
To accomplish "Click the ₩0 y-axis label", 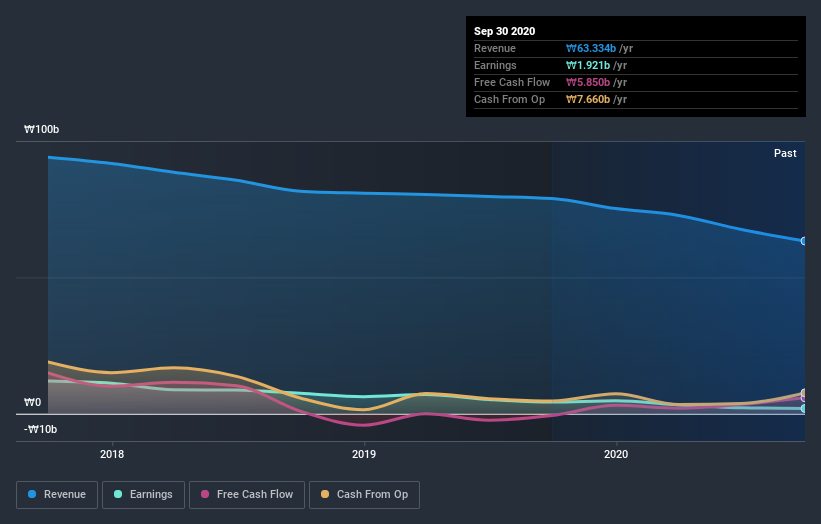I will click(32, 403).
